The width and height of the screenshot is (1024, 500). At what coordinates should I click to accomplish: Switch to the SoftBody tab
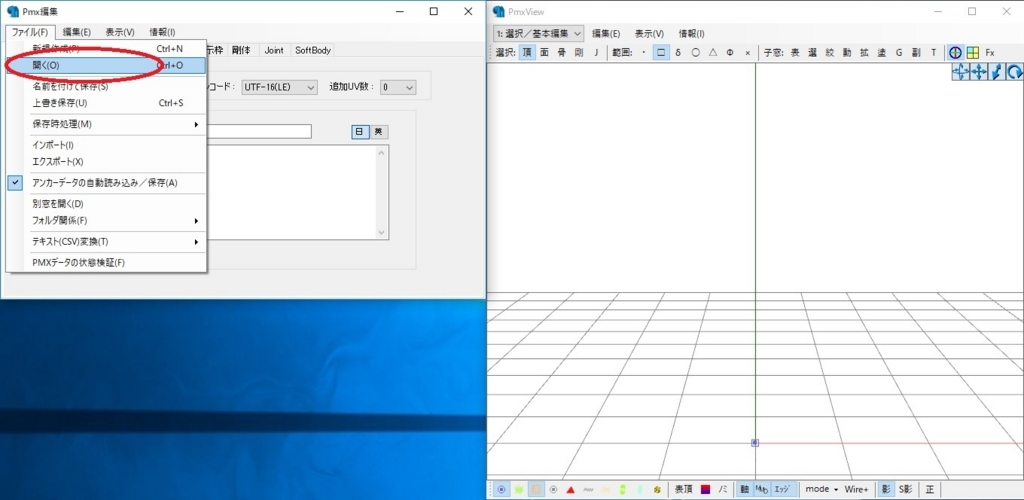[x=313, y=50]
